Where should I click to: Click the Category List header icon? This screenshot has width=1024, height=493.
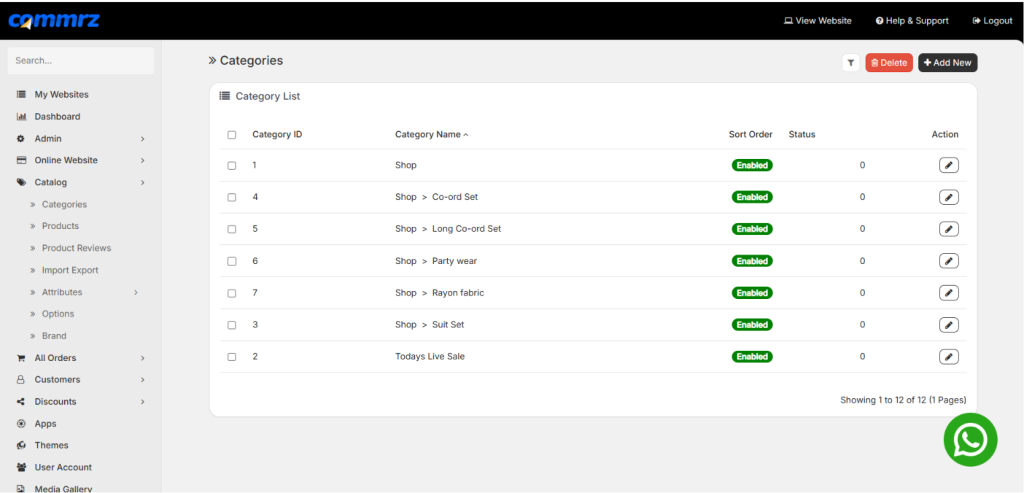tap(225, 96)
